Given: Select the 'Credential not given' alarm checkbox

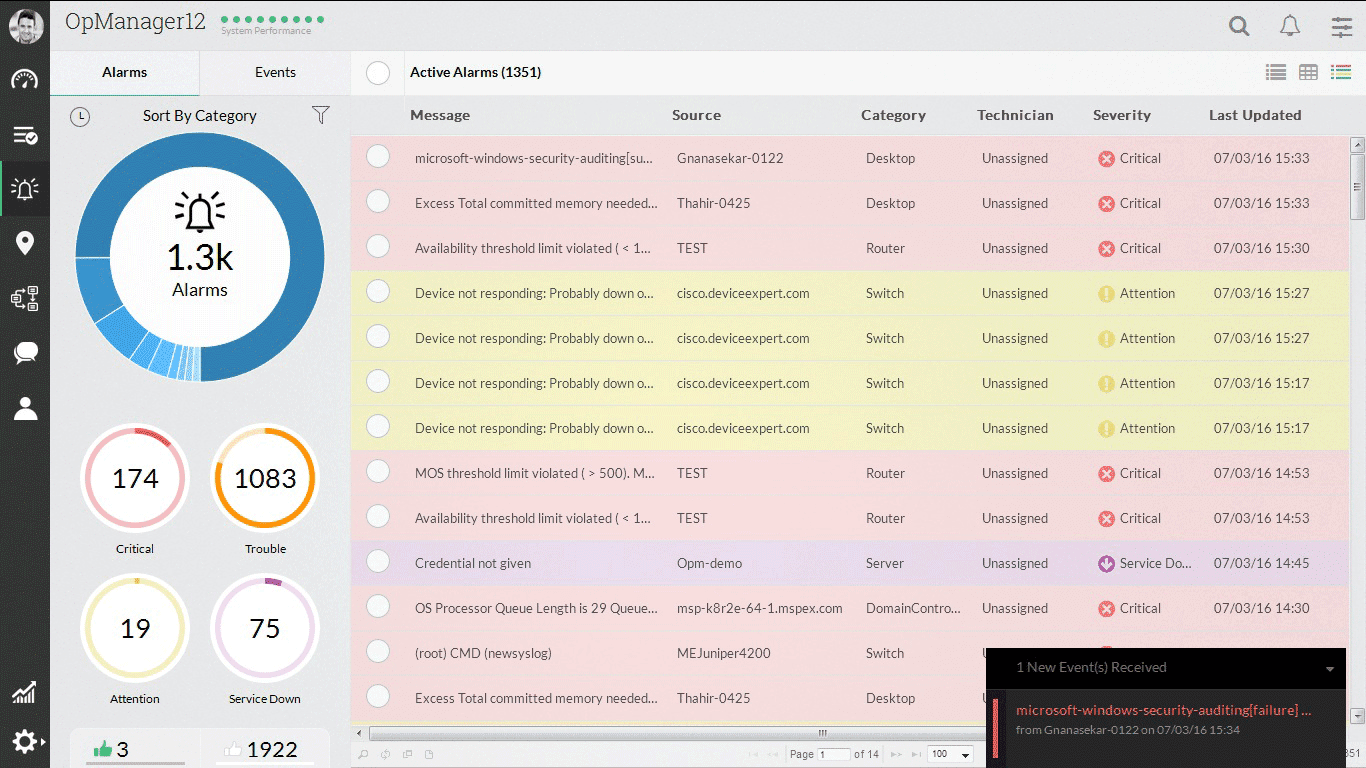Looking at the screenshot, I should (378, 562).
